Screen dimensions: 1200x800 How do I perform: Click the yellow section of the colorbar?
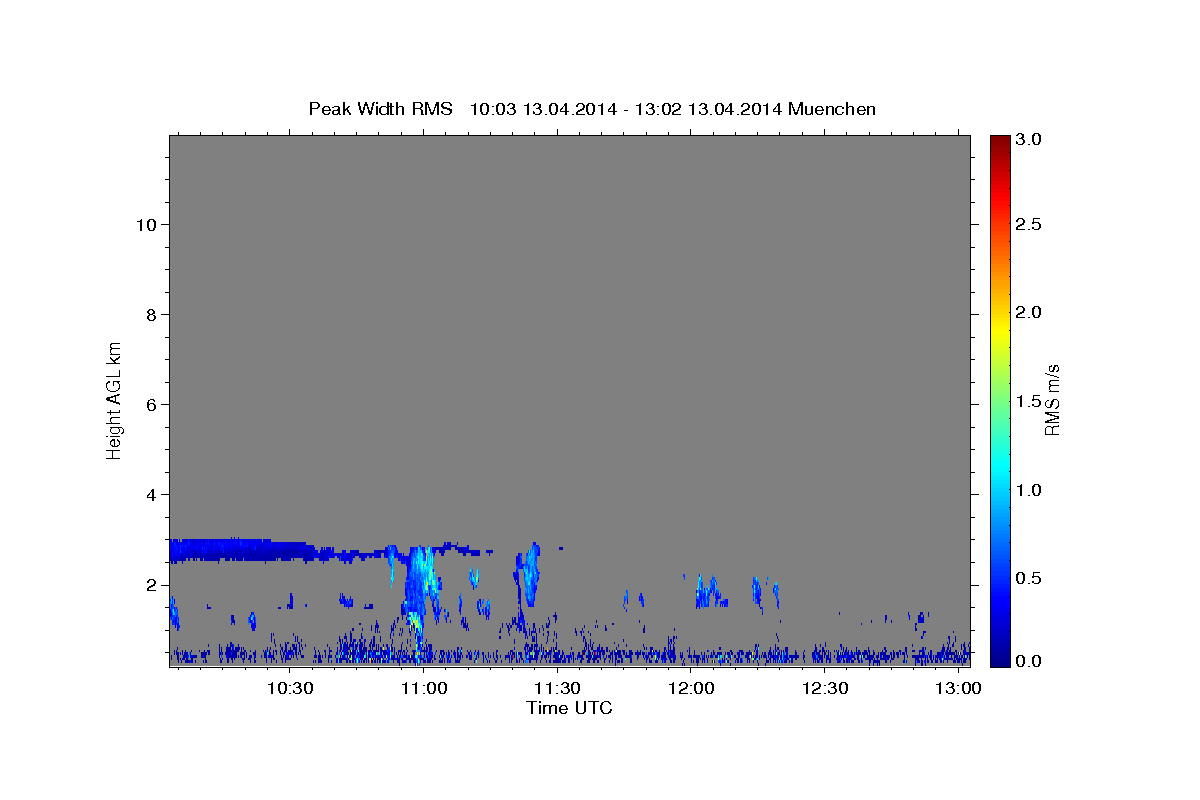point(1000,330)
